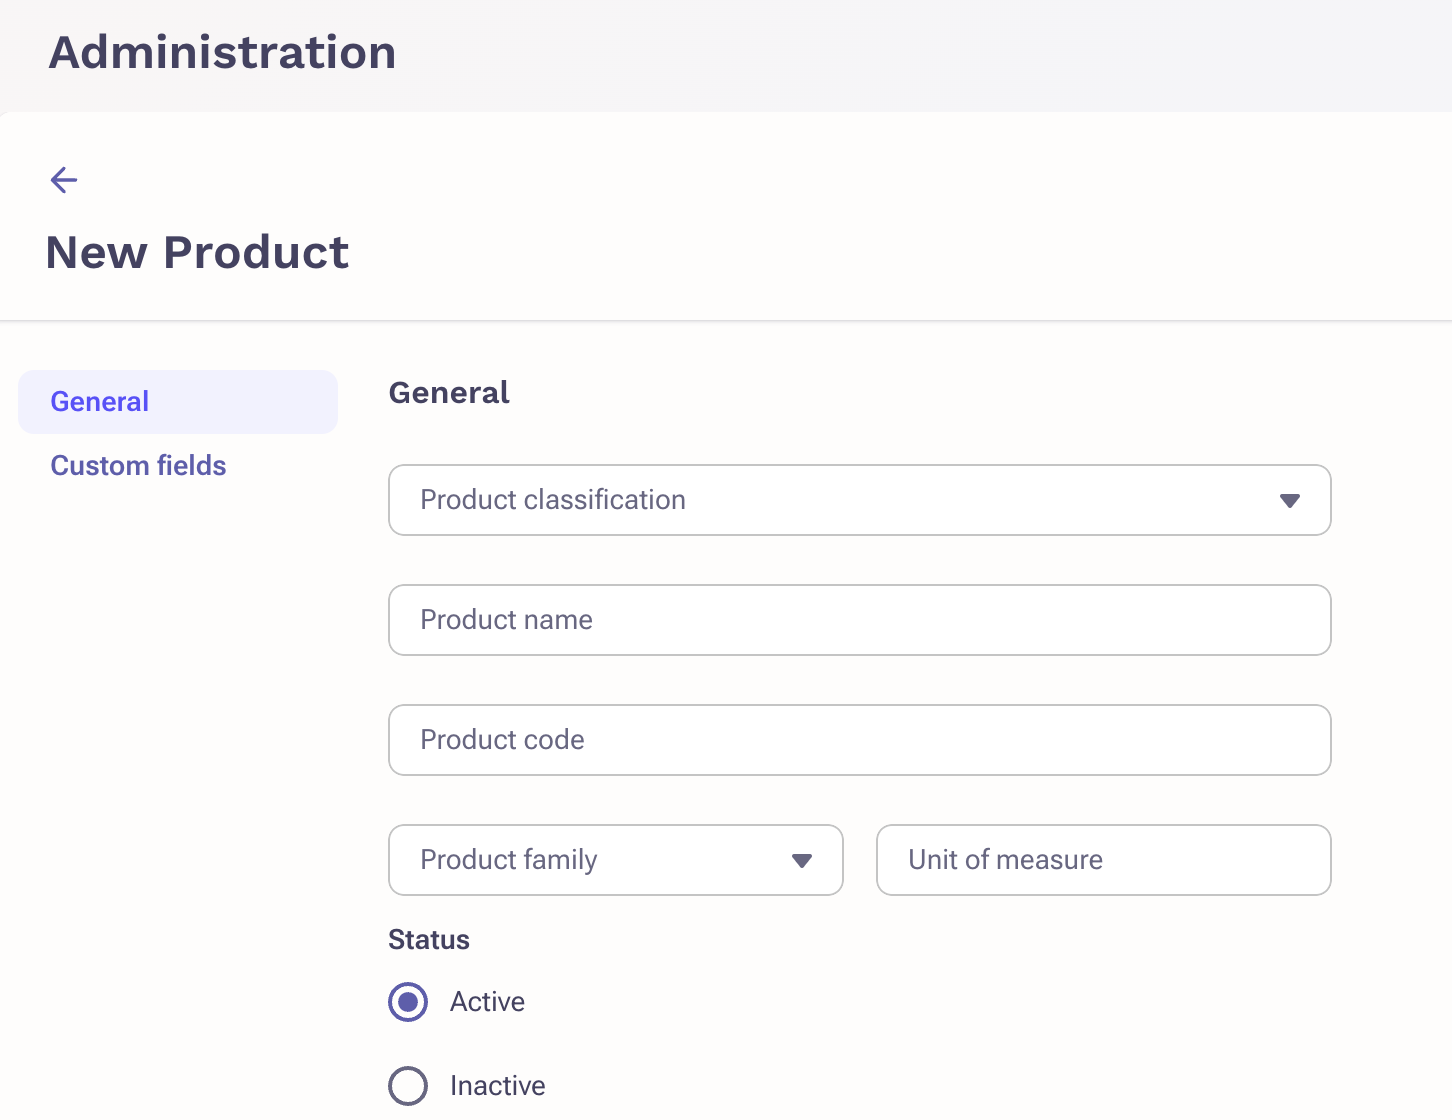Image resolution: width=1452 pixels, height=1120 pixels.
Task: Click the back arrow icon
Action: coord(64,180)
